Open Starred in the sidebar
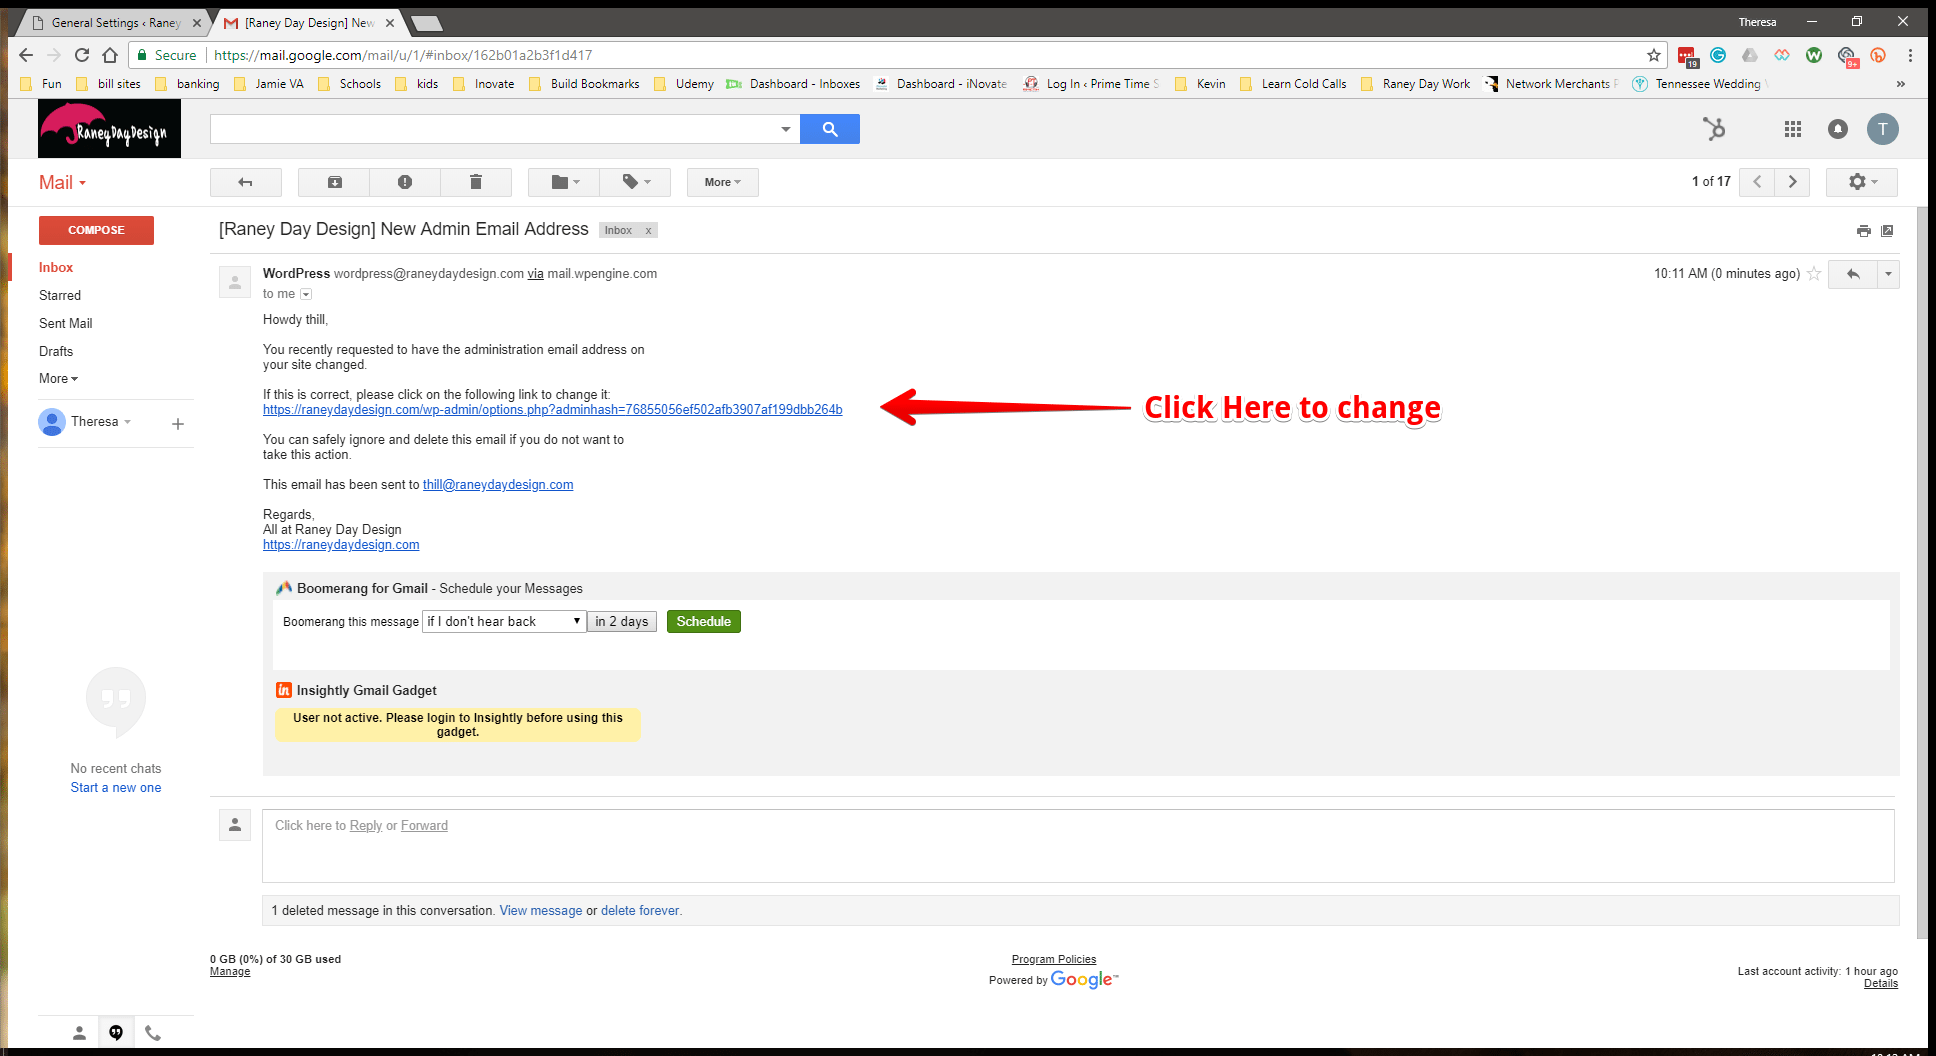 [60, 295]
